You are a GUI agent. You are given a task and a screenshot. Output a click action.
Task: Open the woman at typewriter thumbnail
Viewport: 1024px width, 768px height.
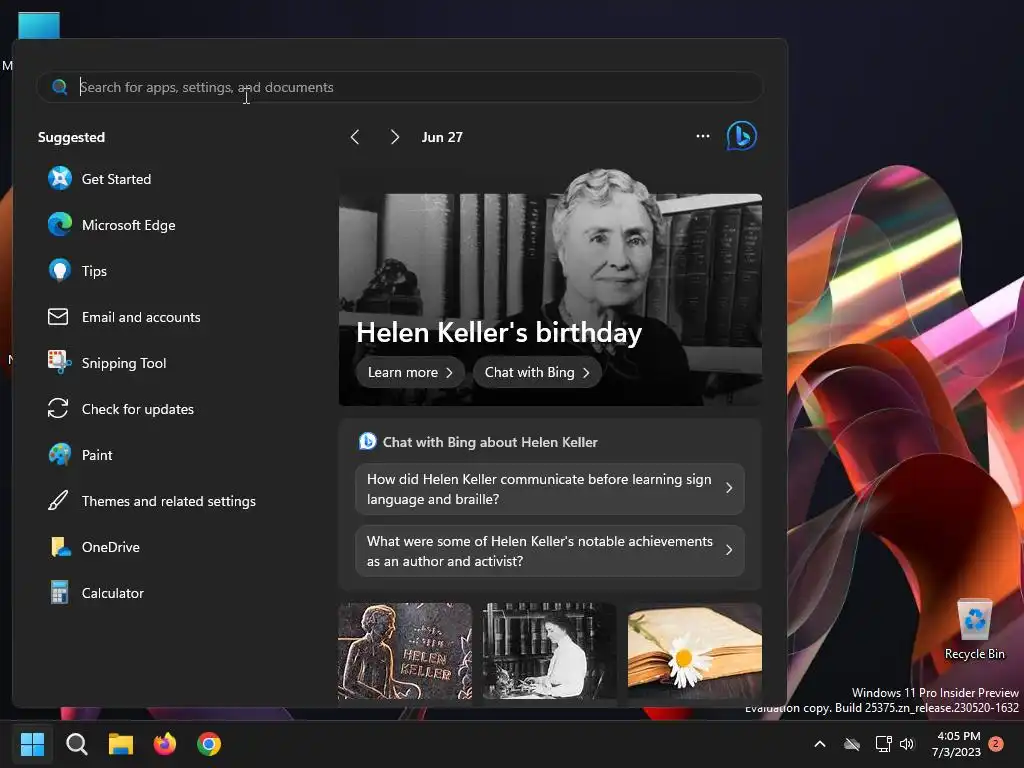click(549, 651)
